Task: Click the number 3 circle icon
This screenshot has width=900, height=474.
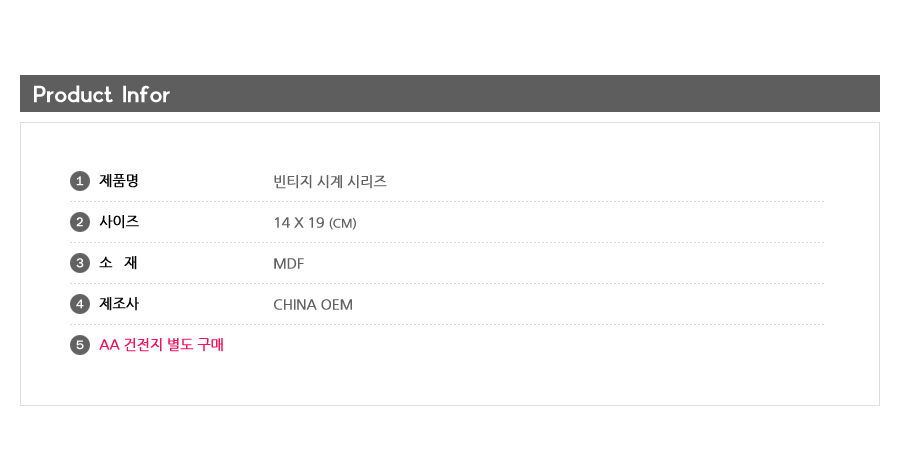Action: pyautogui.click(x=80, y=263)
